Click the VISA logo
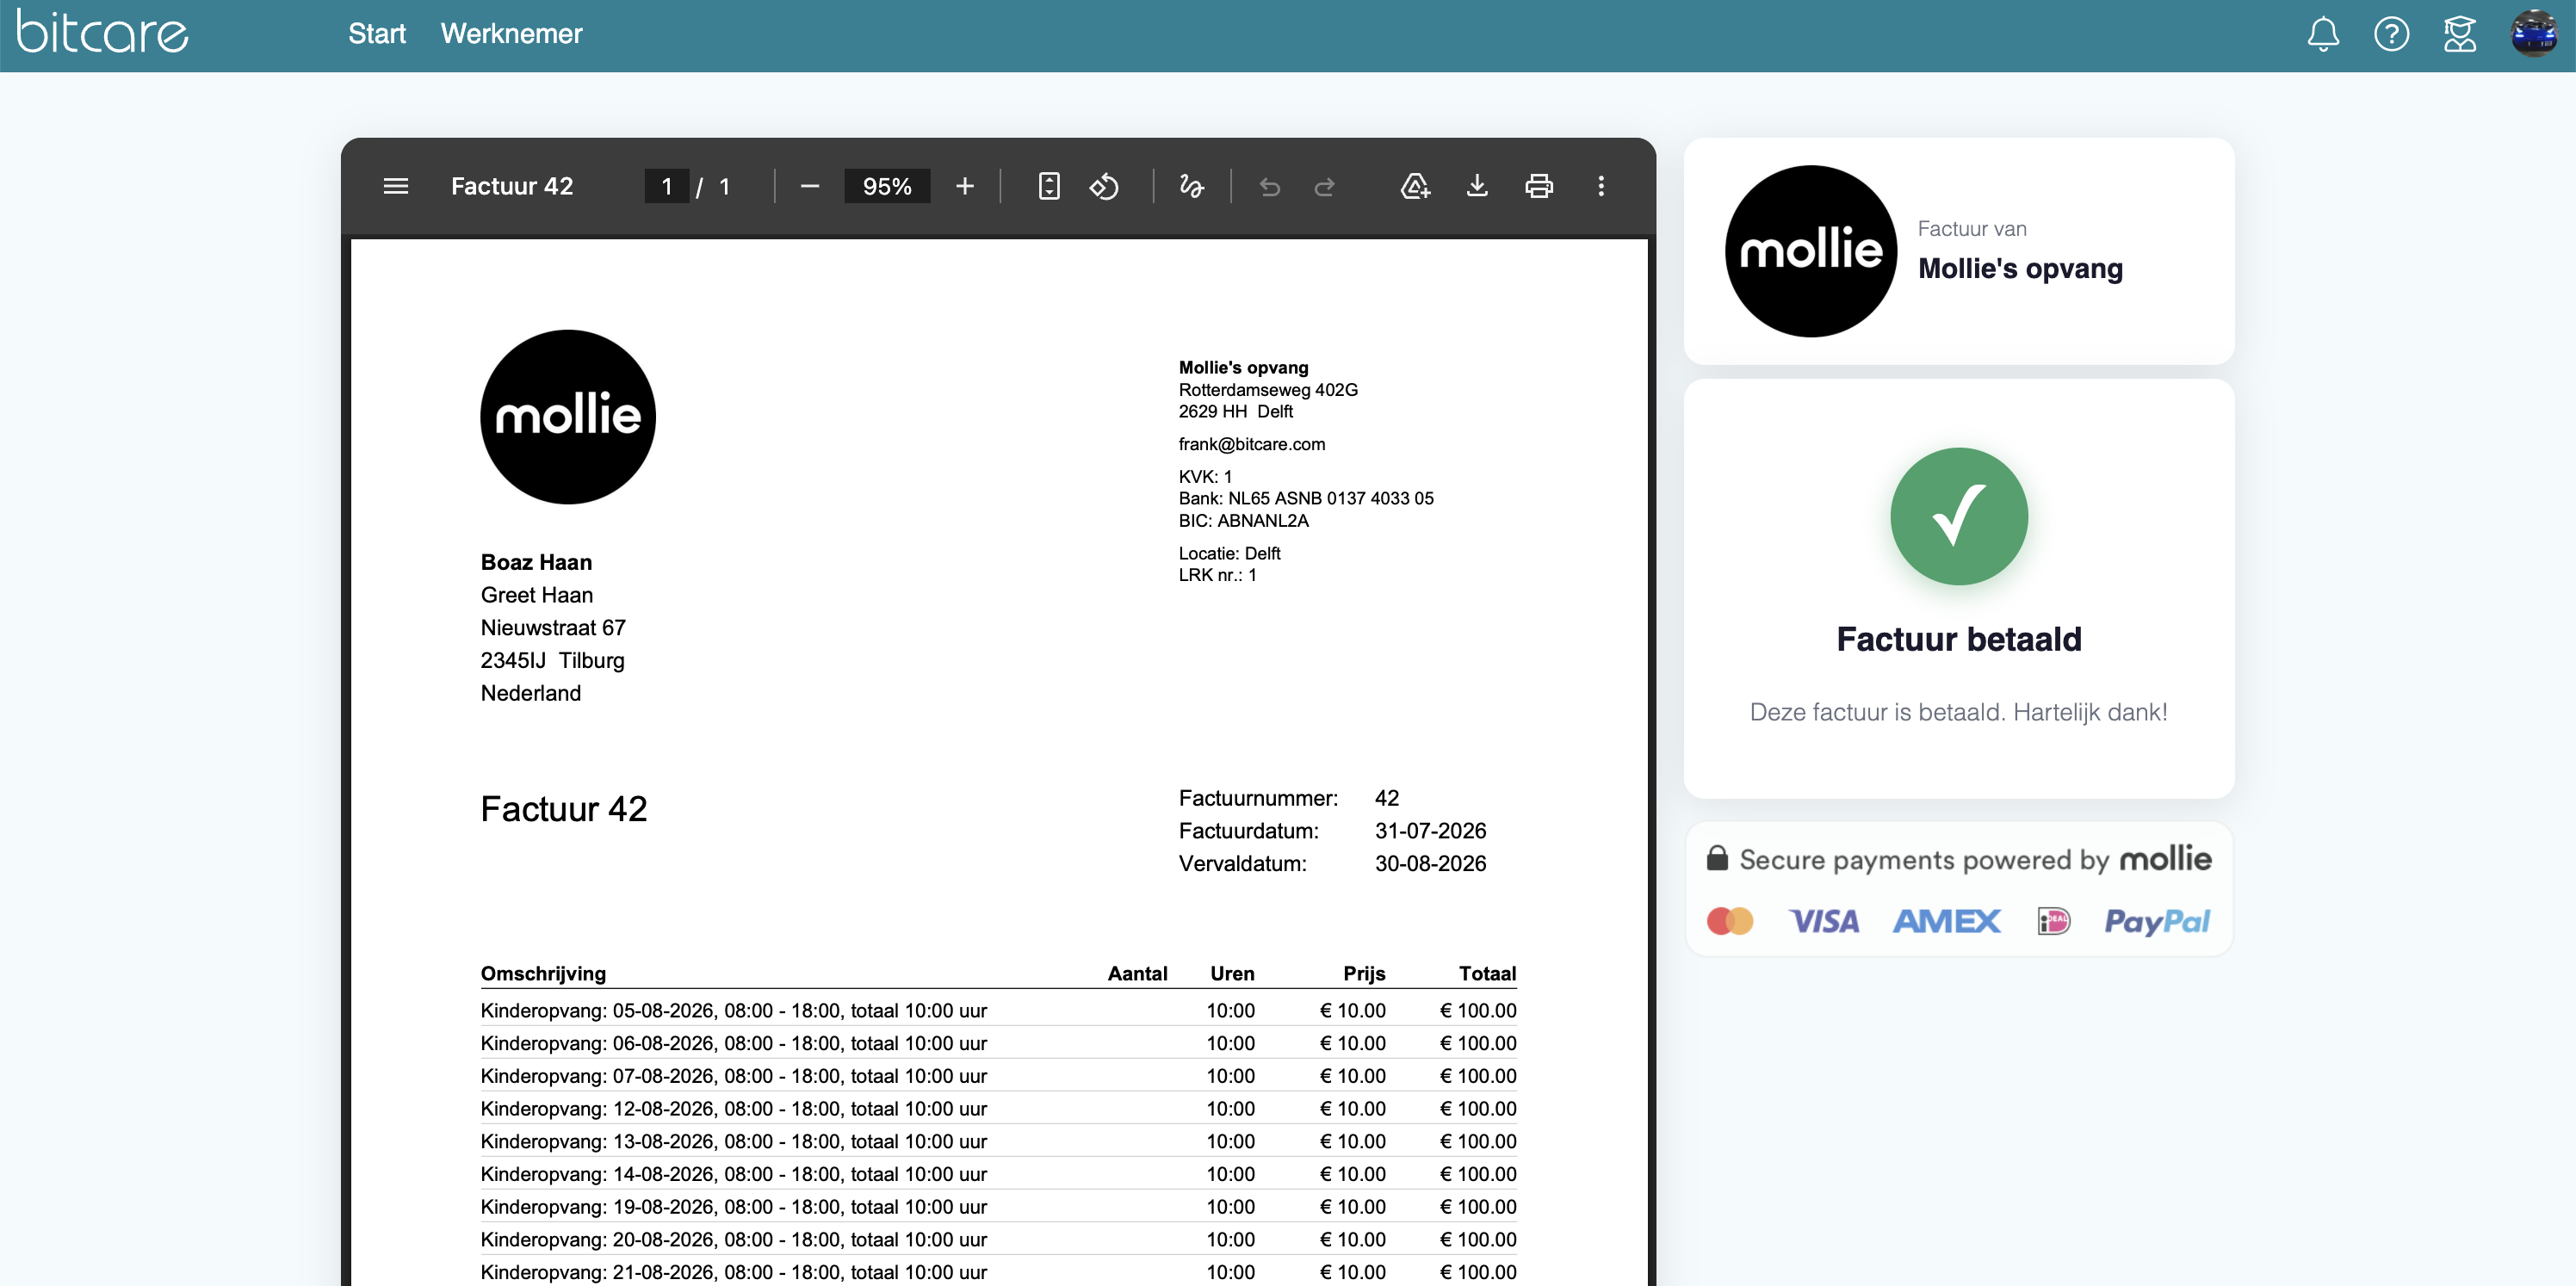 (1823, 921)
